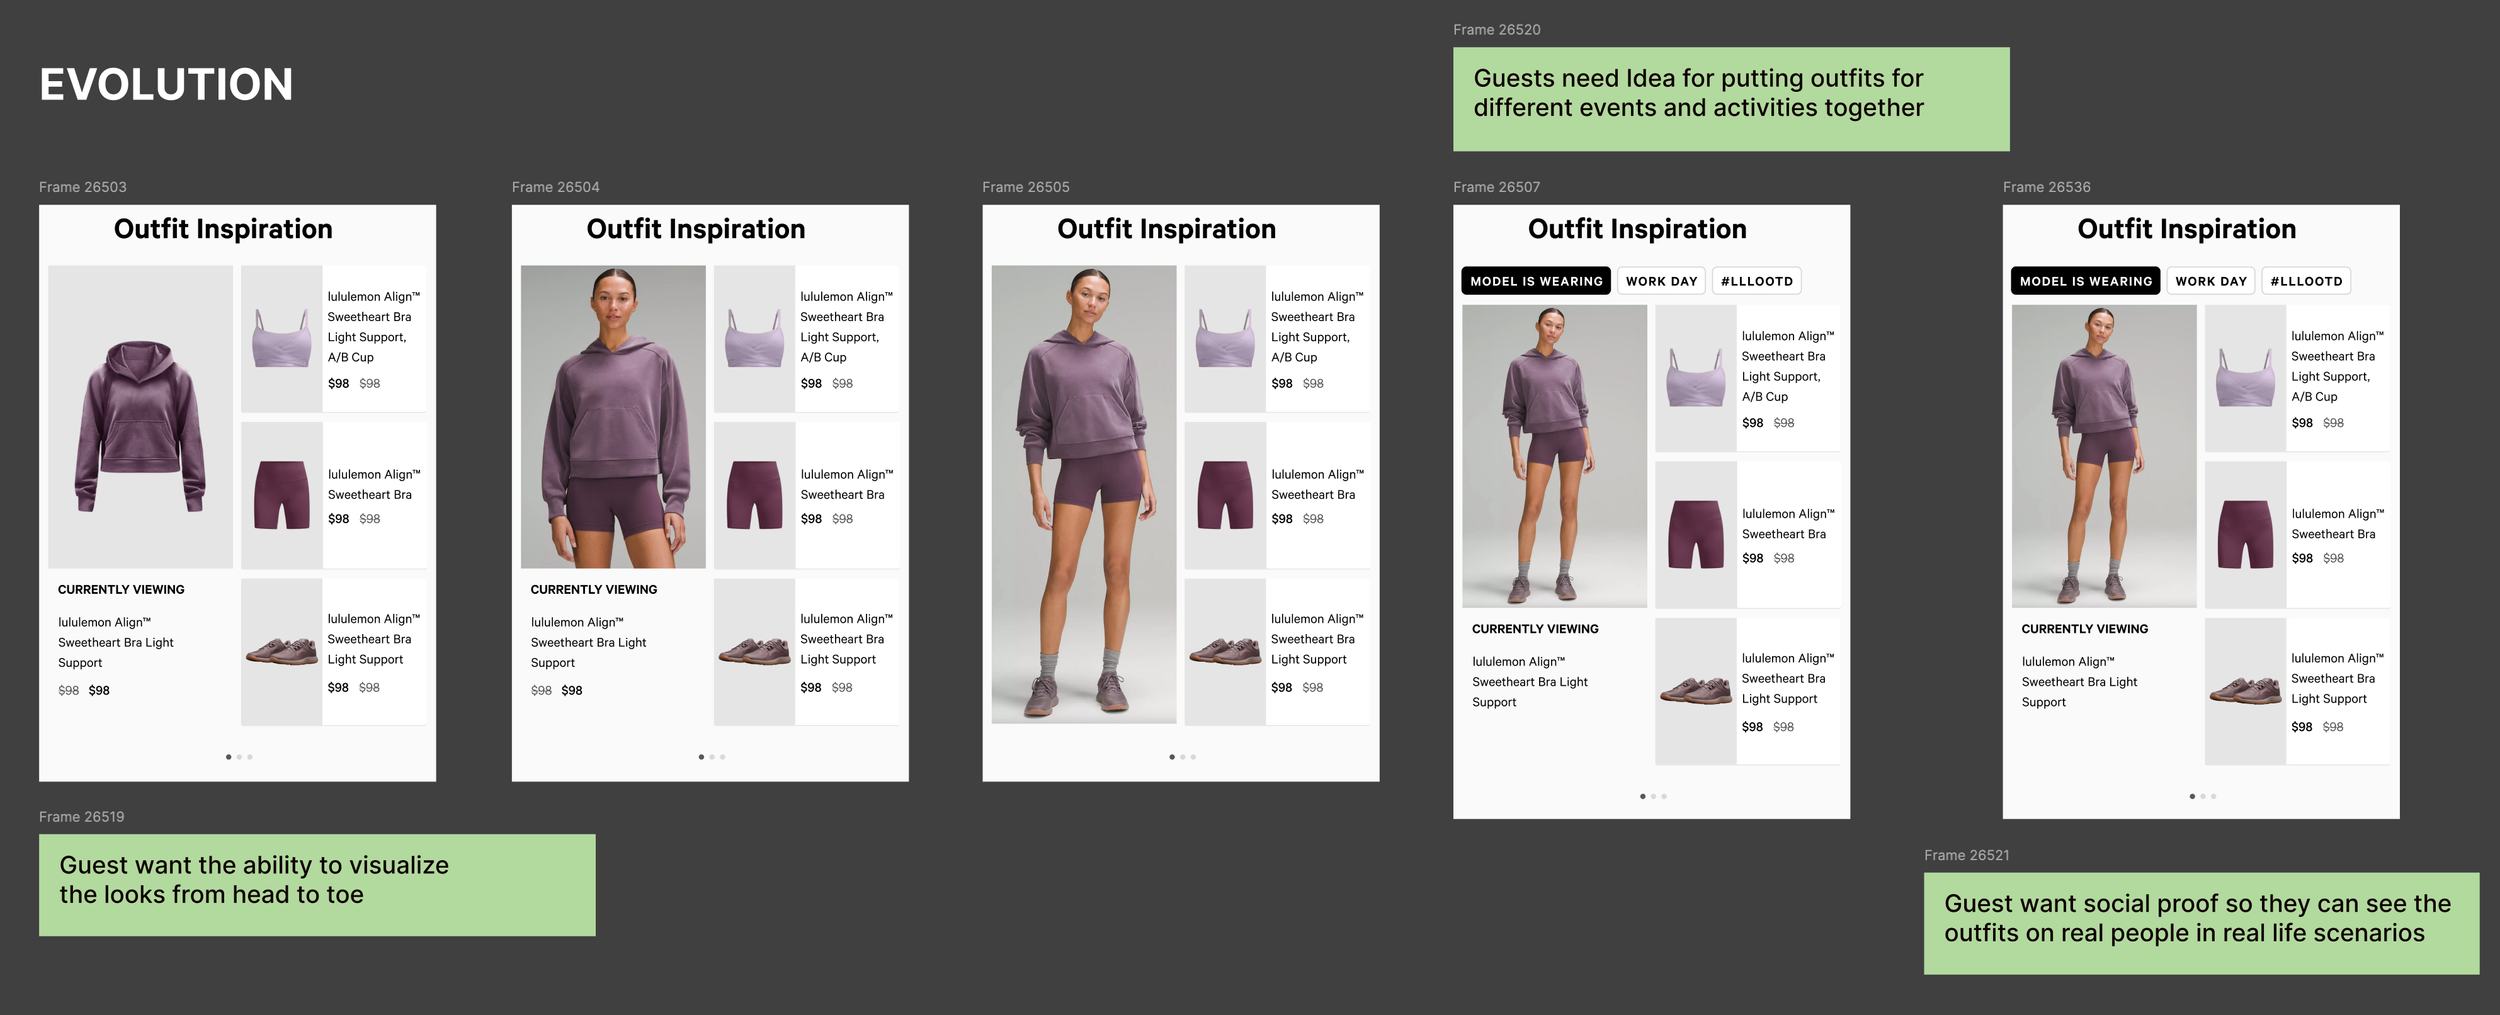Image resolution: width=2500 pixels, height=1015 pixels.
Task: Click the carousel pagination dots in Frame 26505
Action: [x=1182, y=757]
